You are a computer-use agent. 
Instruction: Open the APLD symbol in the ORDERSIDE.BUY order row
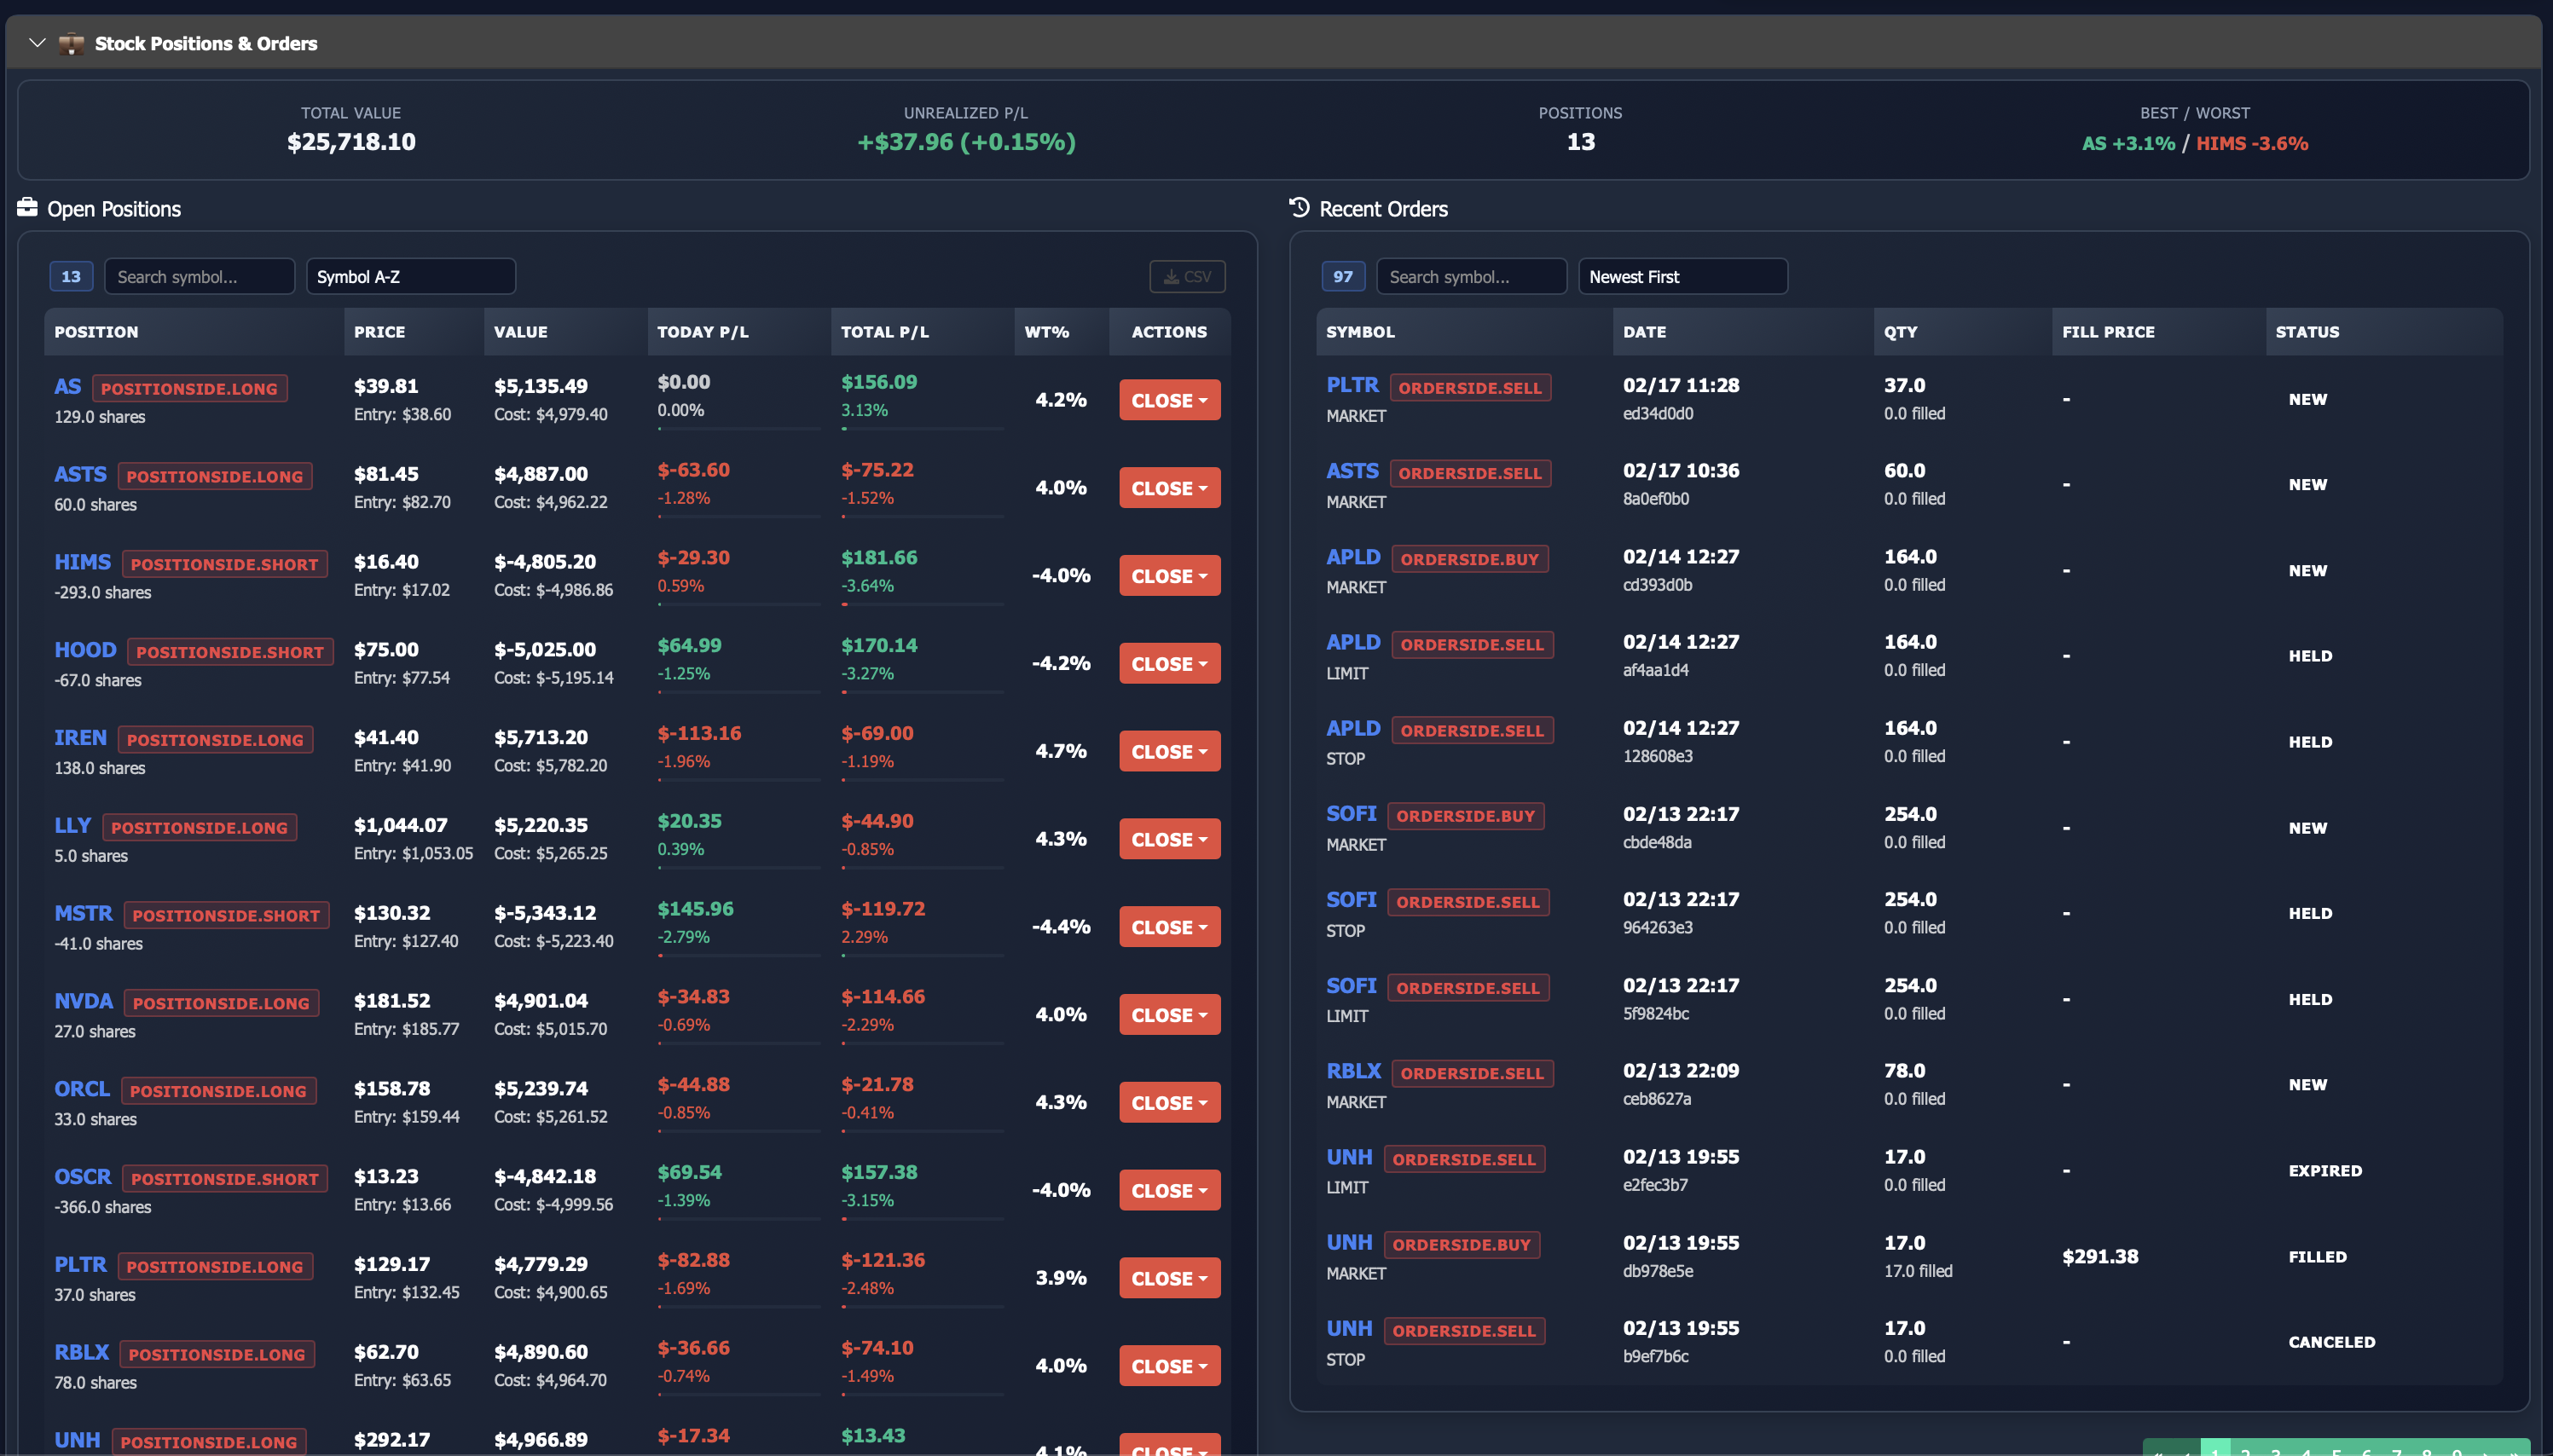(x=1353, y=557)
